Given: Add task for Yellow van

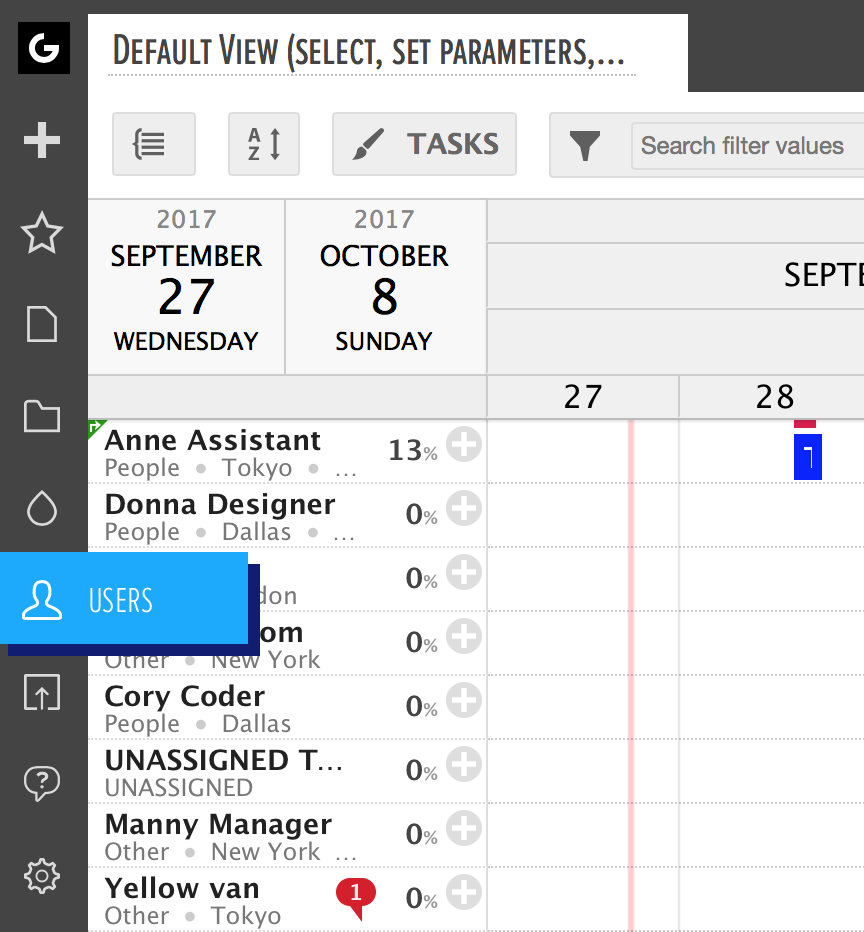Looking at the screenshot, I should click(x=464, y=893).
